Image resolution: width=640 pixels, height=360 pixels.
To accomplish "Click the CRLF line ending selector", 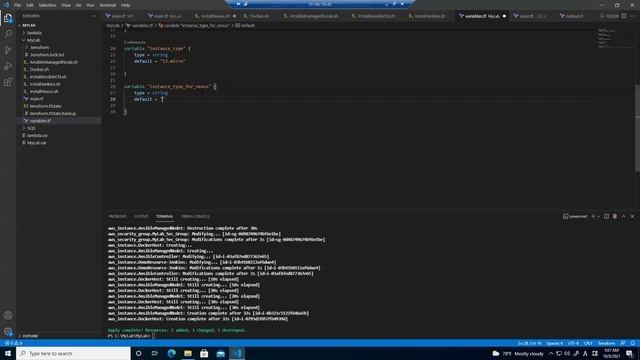I will [x=588, y=343].
